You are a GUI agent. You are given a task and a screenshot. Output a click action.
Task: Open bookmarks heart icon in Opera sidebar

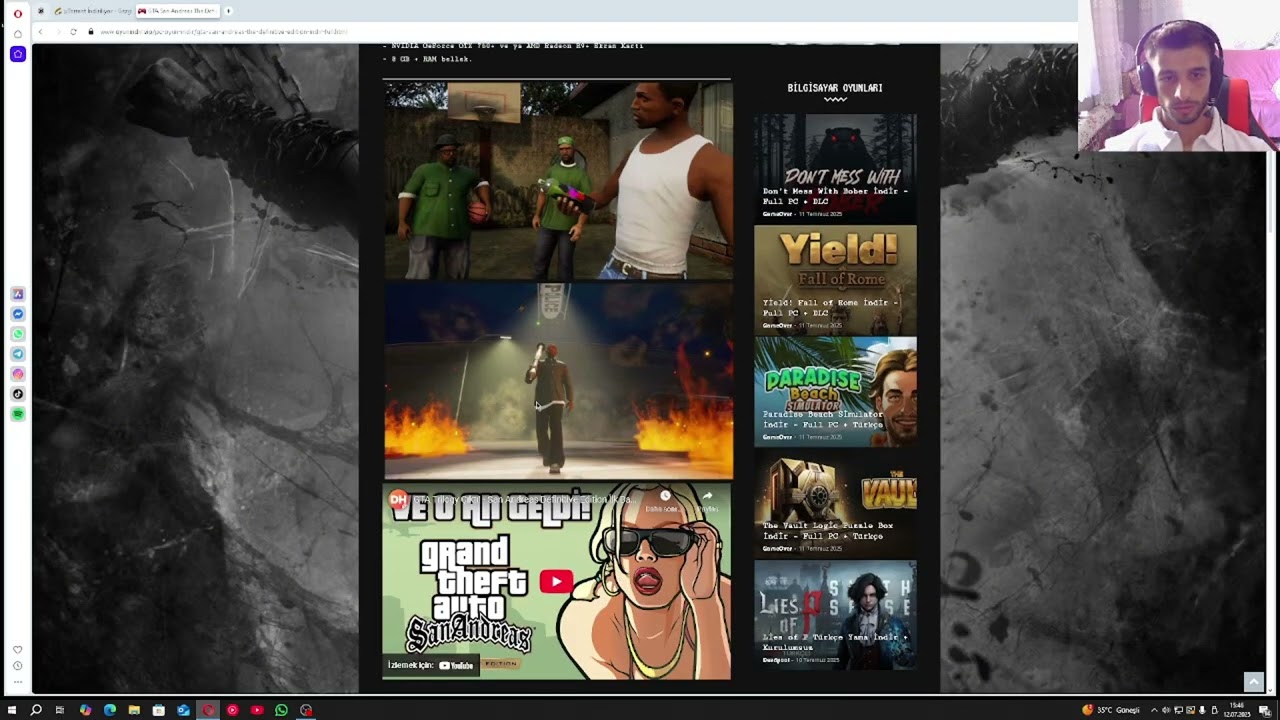(18, 650)
